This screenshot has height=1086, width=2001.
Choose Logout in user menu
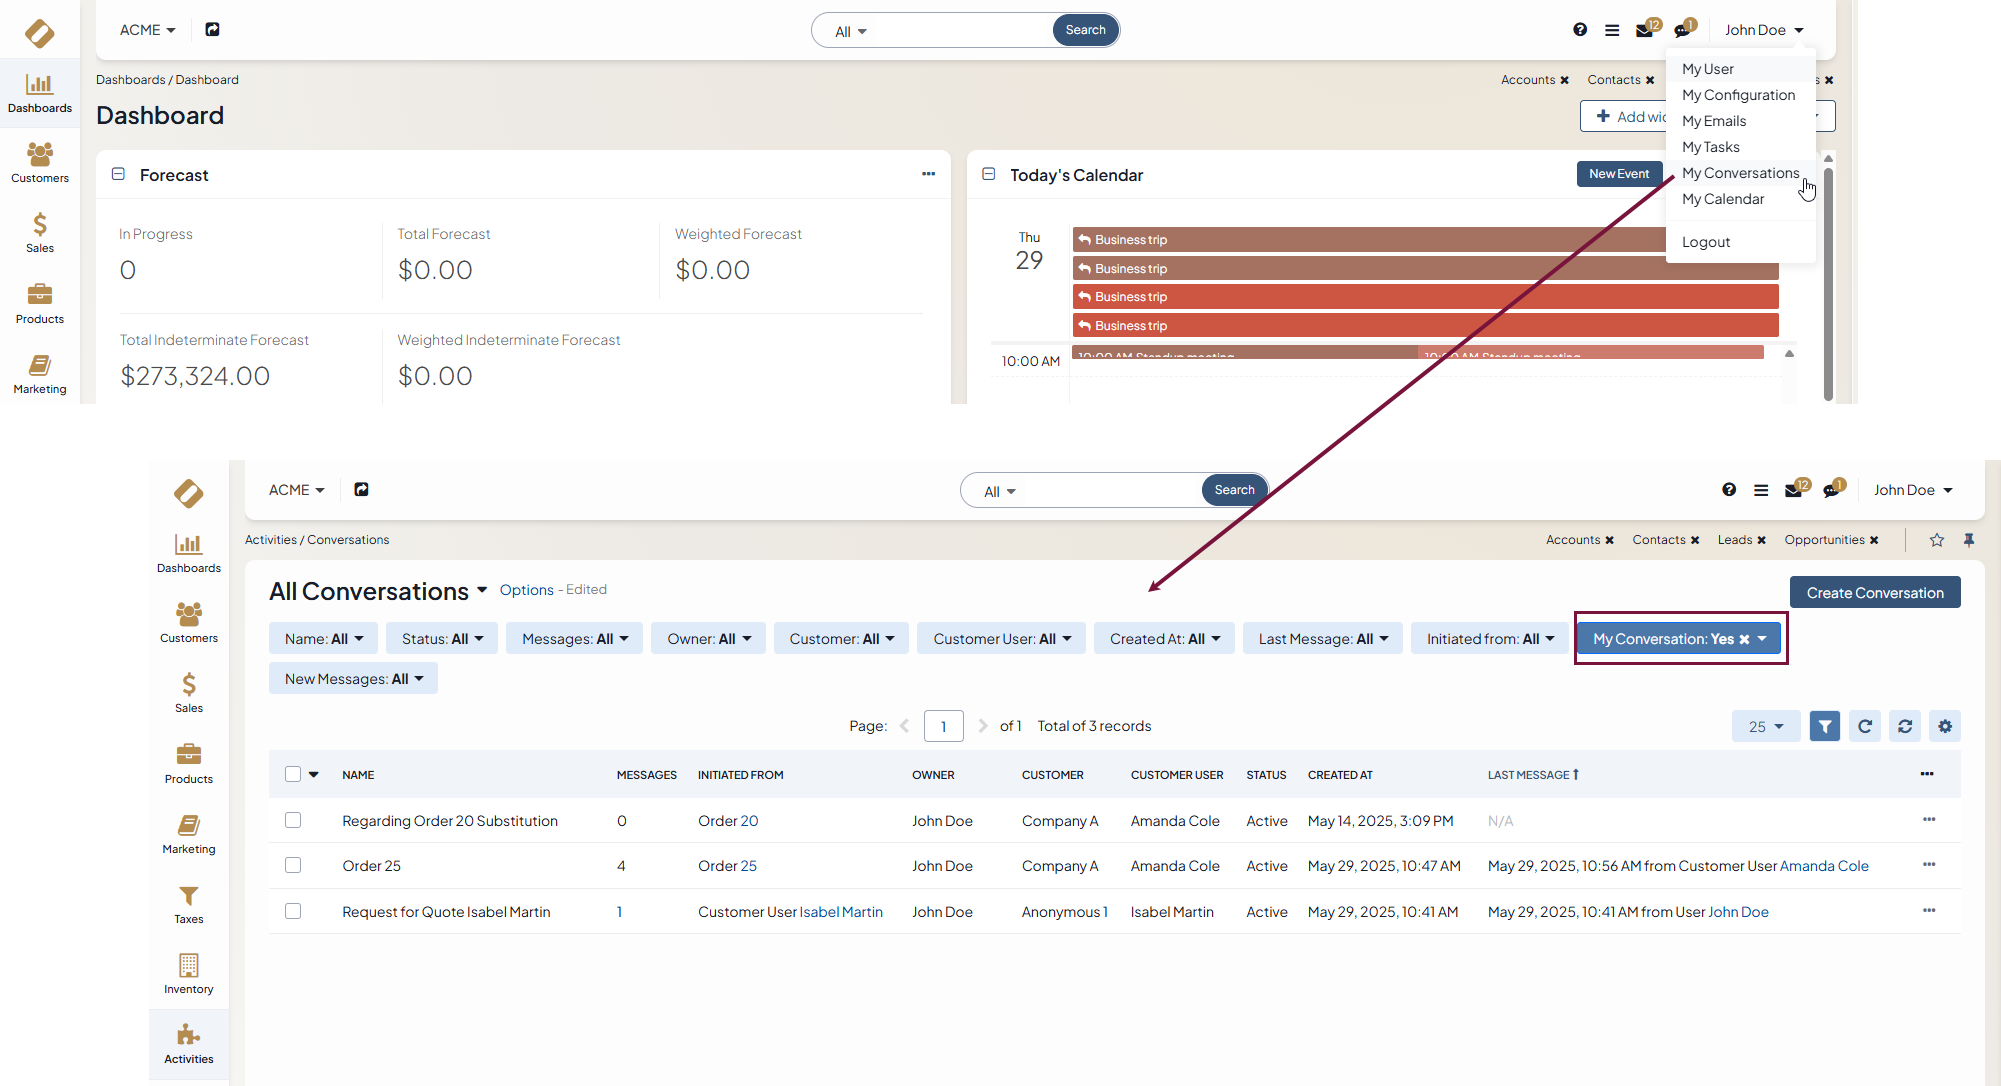tap(1705, 242)
